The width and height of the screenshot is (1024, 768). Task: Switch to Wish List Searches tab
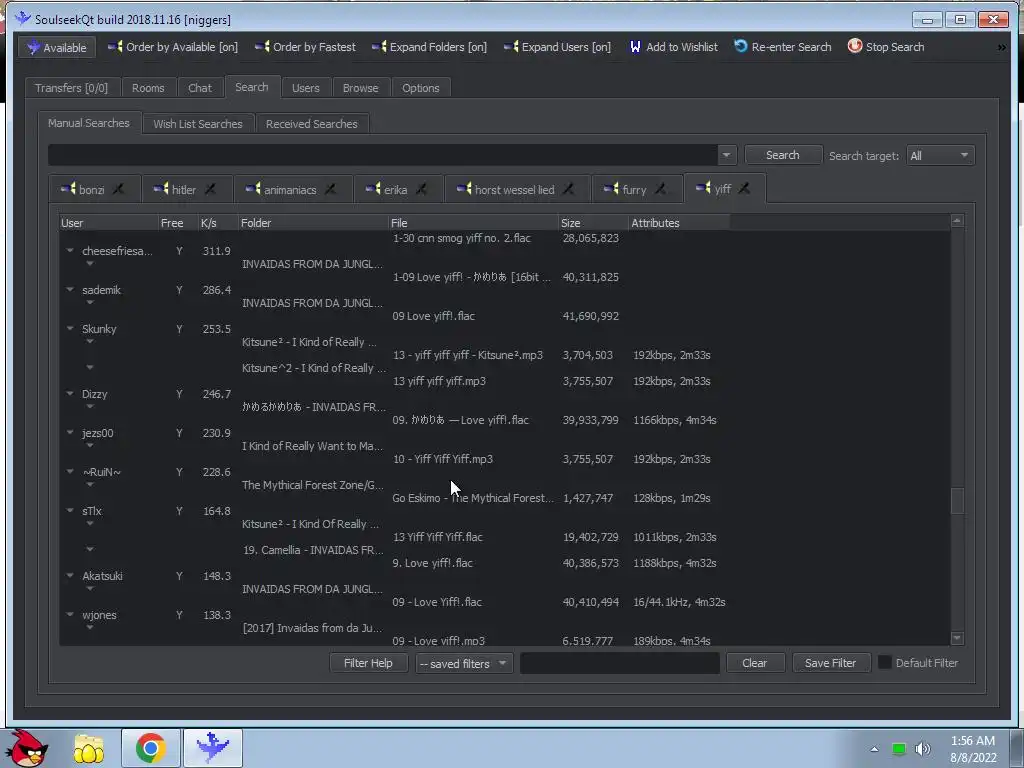tap(198, 123)
